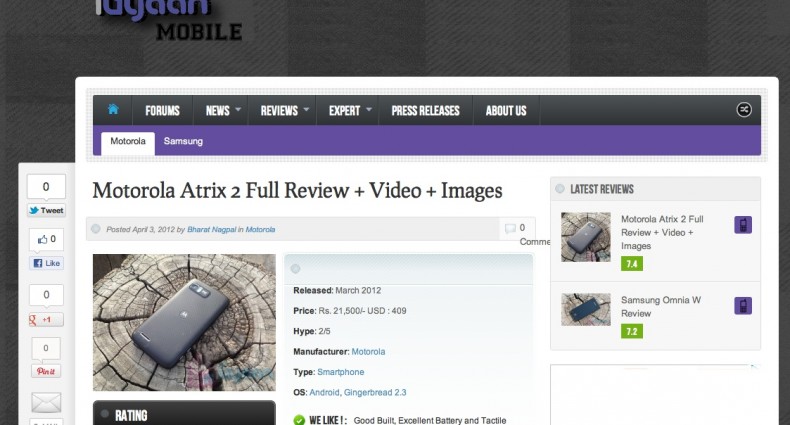Screen dimensions: 790x425
Task: Click the email envelope share icon
Action: tap(46, 402)
